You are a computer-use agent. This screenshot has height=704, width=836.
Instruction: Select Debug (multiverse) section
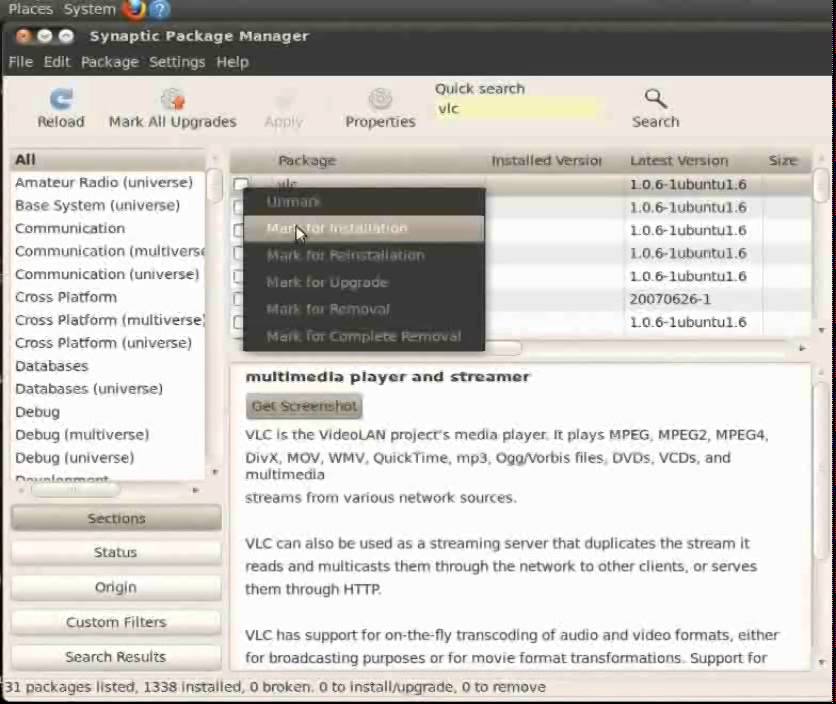[x=108, y=435]
